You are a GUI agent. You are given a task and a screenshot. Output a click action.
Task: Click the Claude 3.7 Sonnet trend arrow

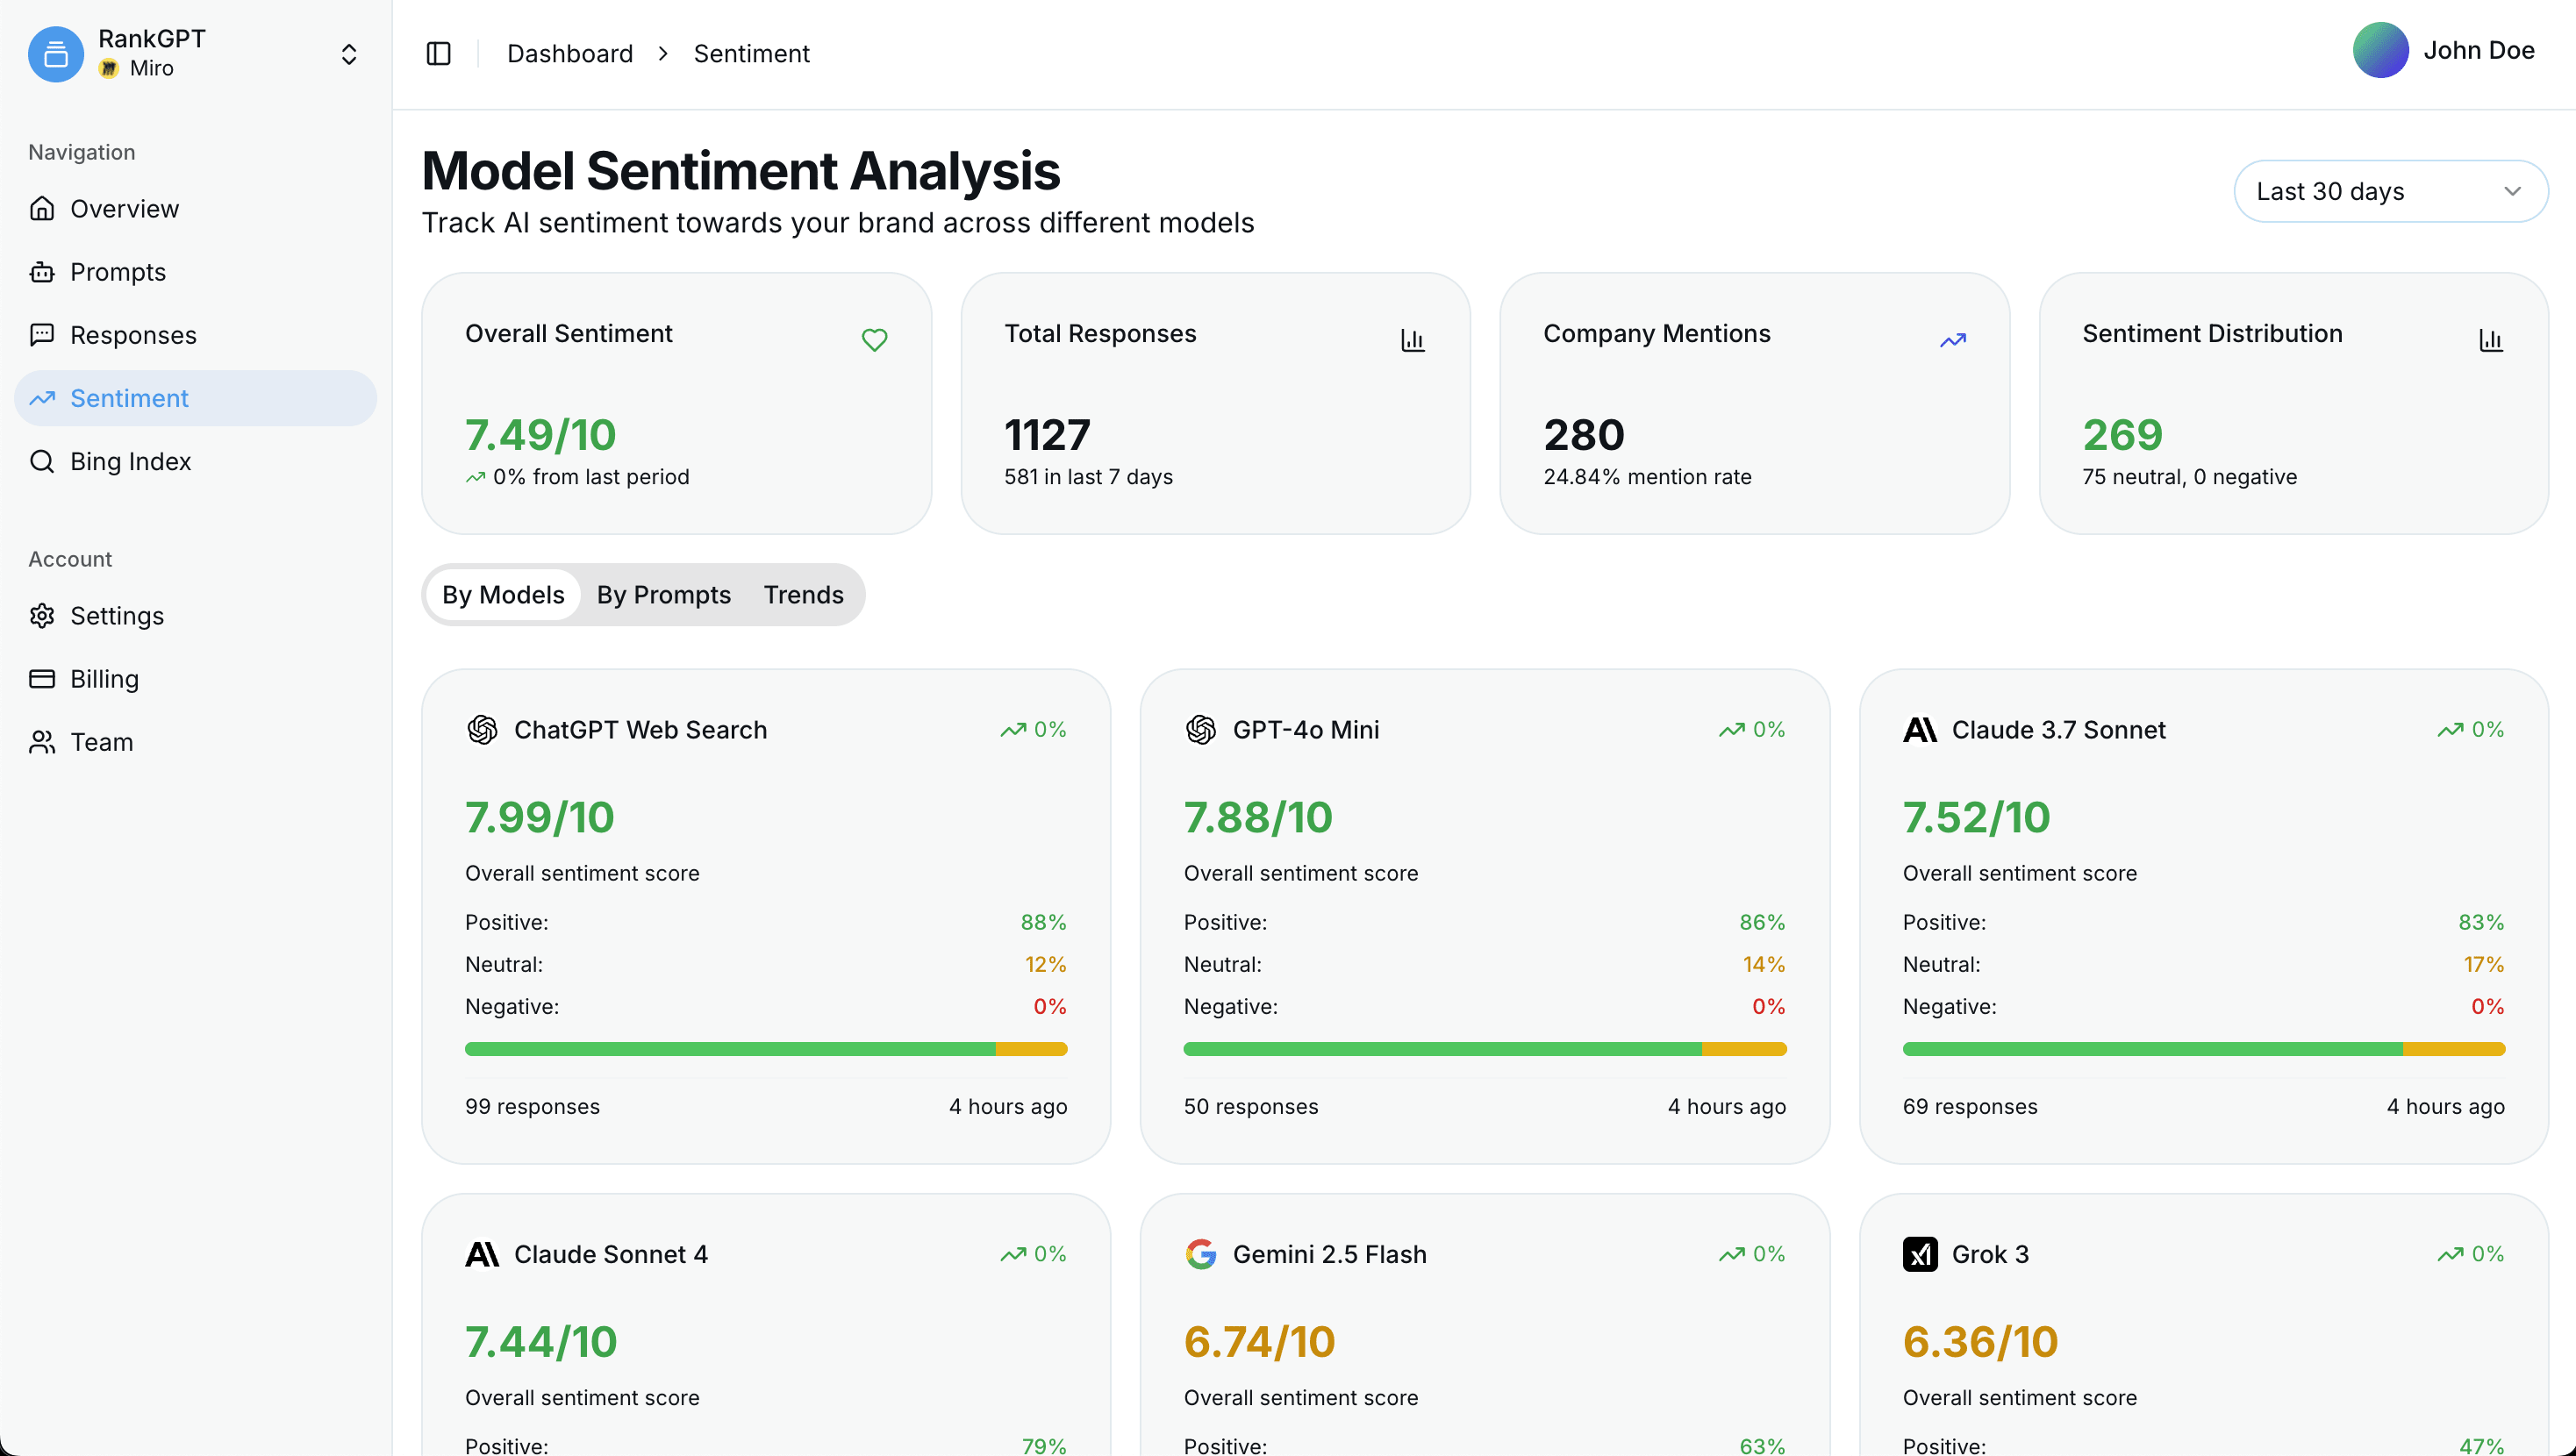(x=2450, y=730)
